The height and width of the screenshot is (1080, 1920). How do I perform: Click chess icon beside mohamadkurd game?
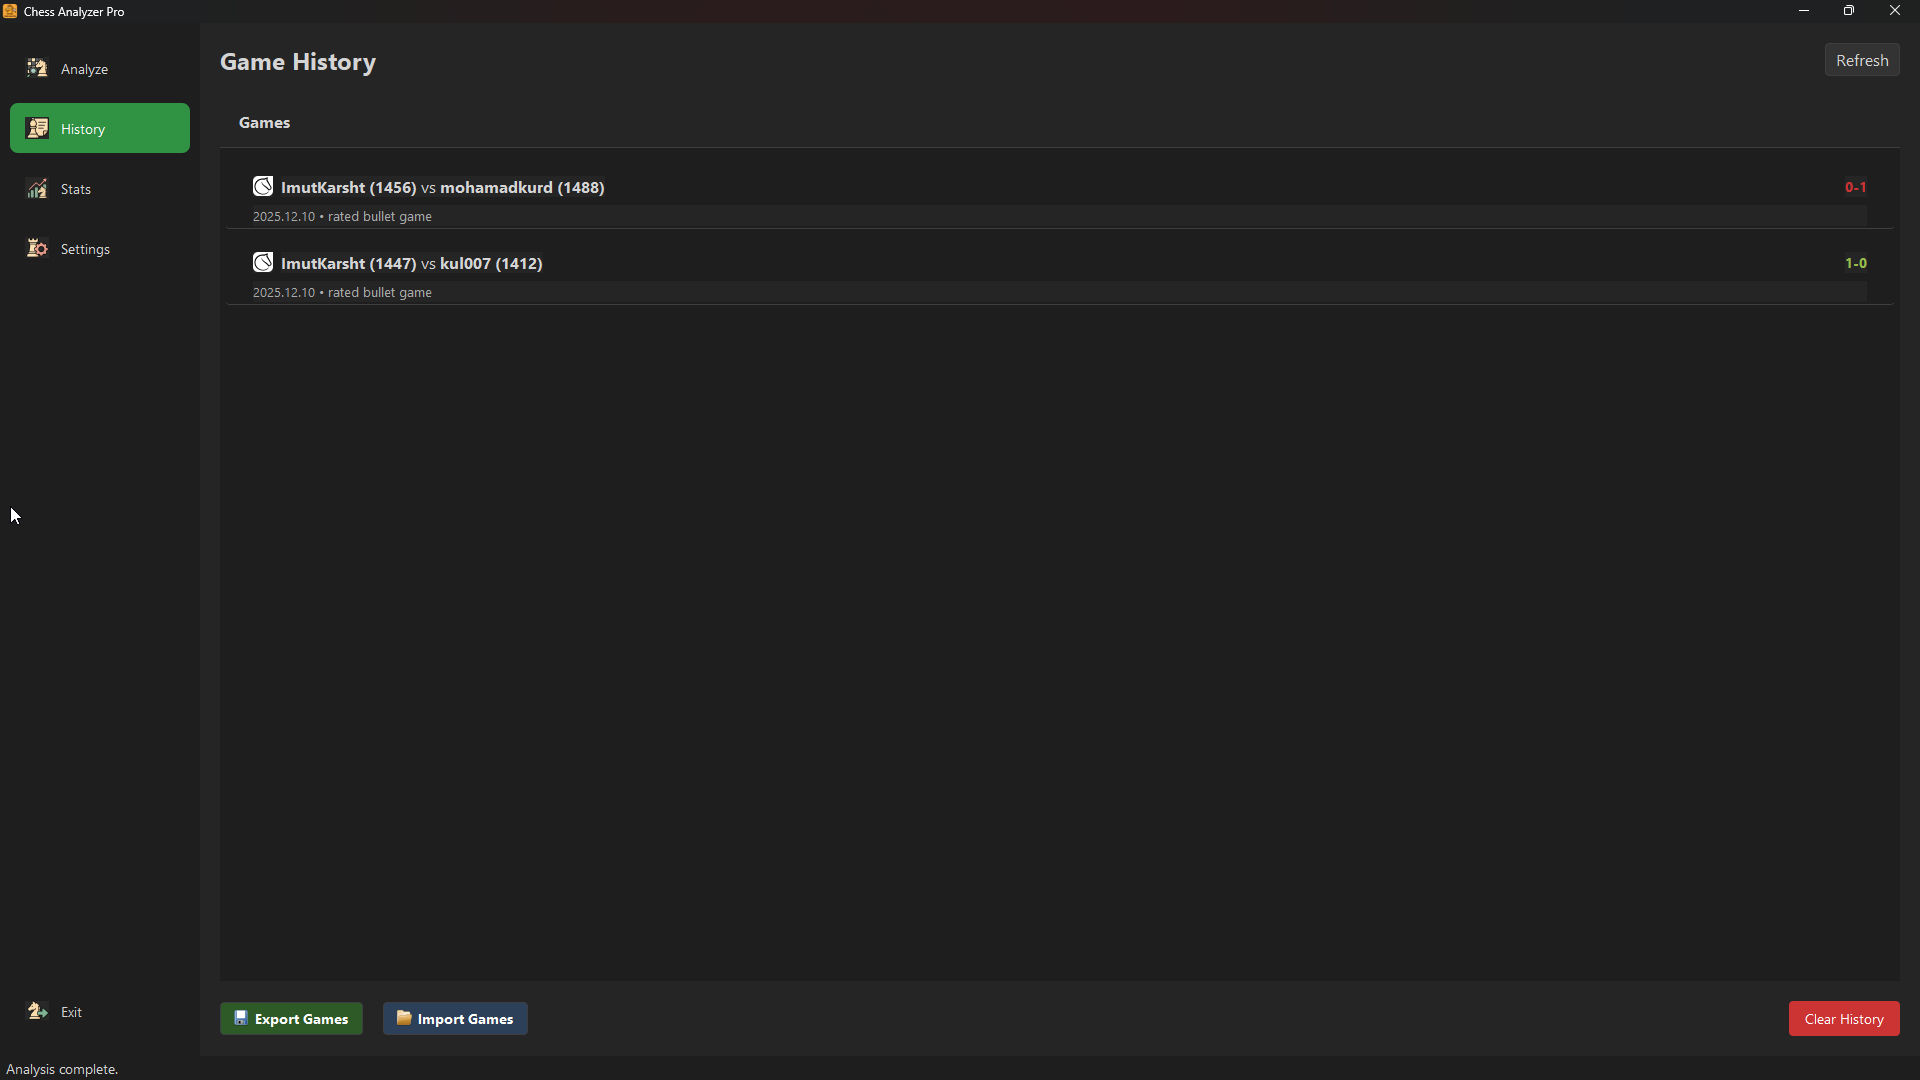(263, 186)
